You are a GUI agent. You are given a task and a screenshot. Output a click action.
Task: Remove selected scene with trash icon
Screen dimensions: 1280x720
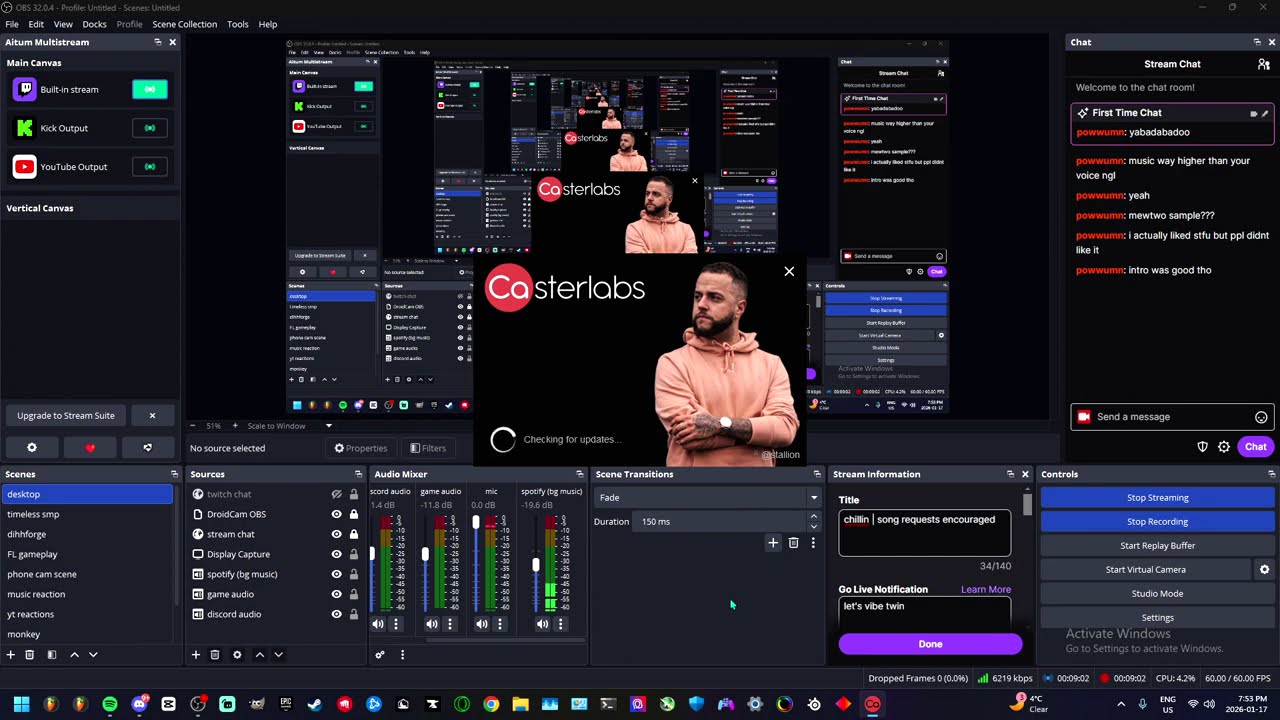(30, 655)
